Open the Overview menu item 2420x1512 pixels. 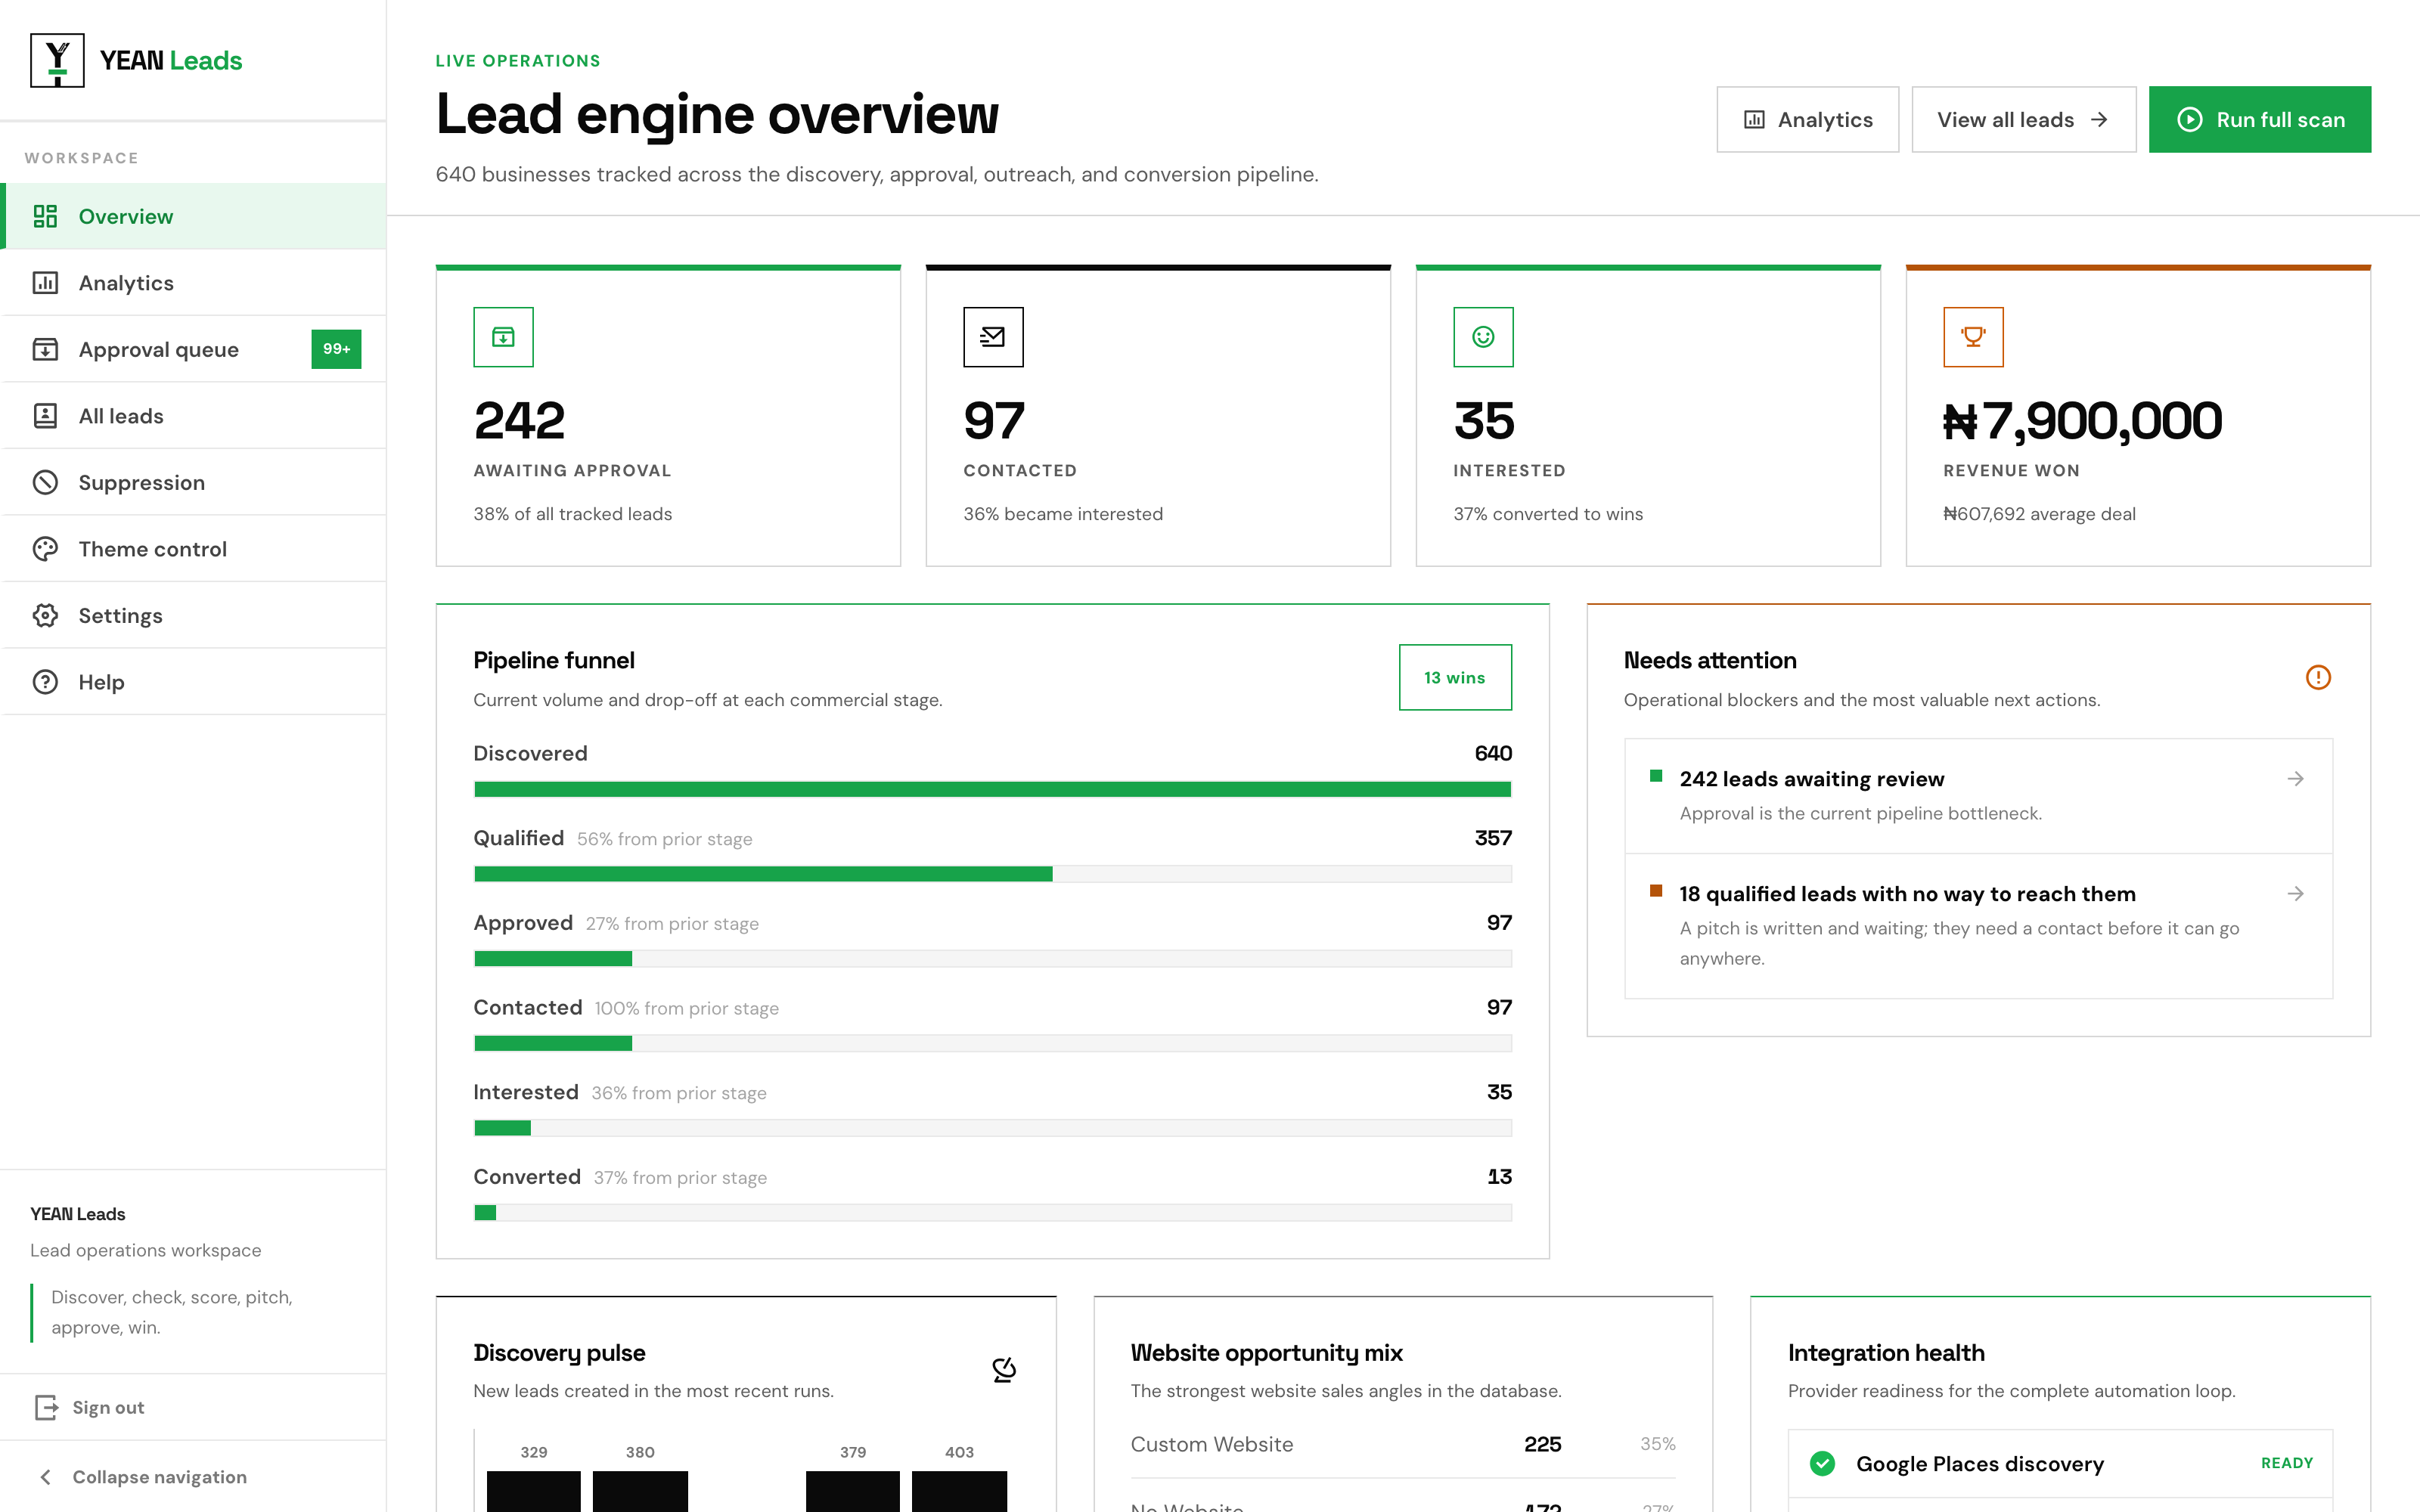tap(194, 216)
